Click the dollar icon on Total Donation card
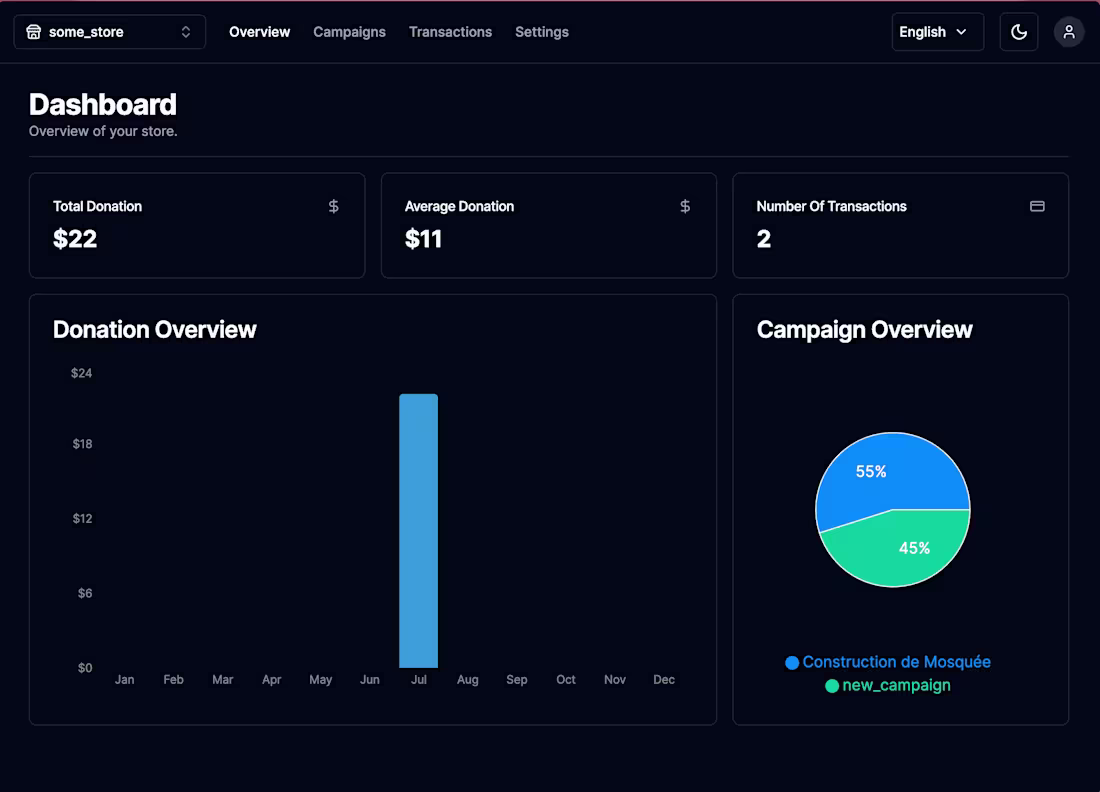 333,206
